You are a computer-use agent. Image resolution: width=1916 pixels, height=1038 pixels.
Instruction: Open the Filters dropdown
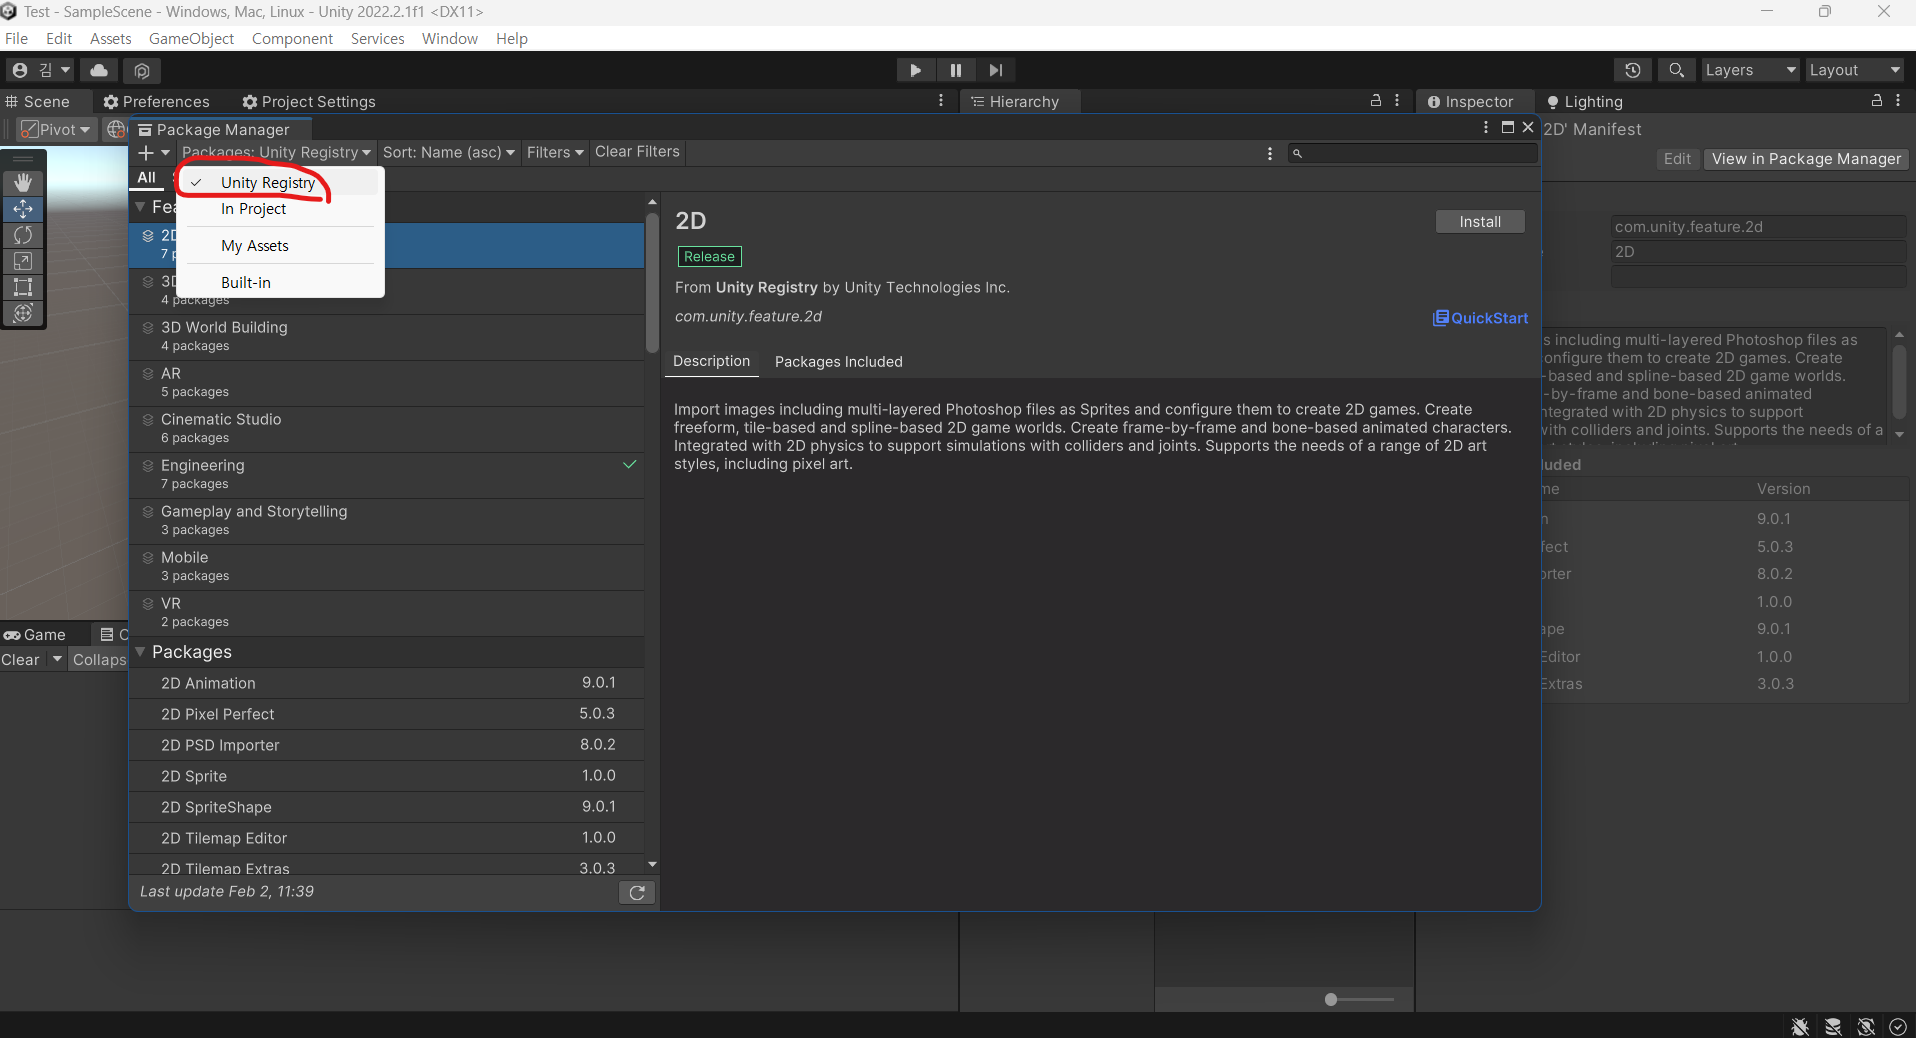(555, 152)
